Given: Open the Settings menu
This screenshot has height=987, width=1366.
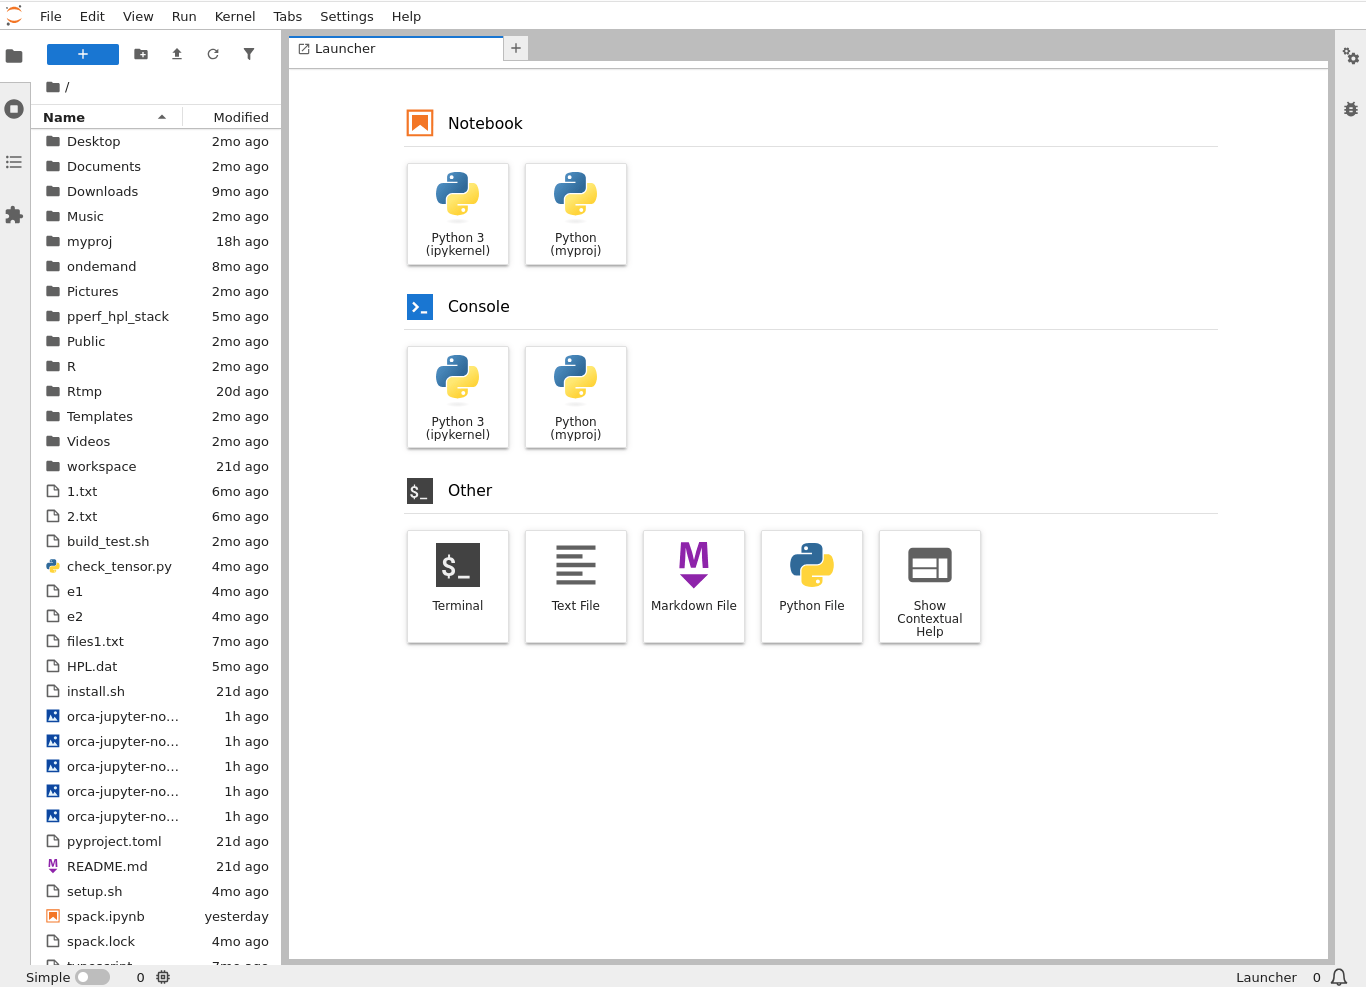Looking at the screenshot, I should (x=346, y=16).
